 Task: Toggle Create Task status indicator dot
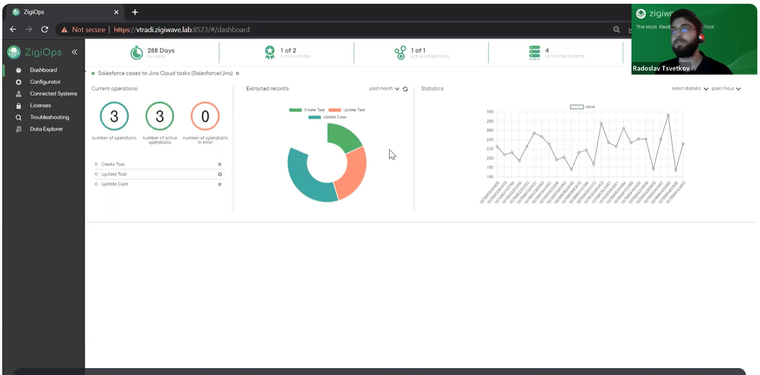(x=96, y=164)
